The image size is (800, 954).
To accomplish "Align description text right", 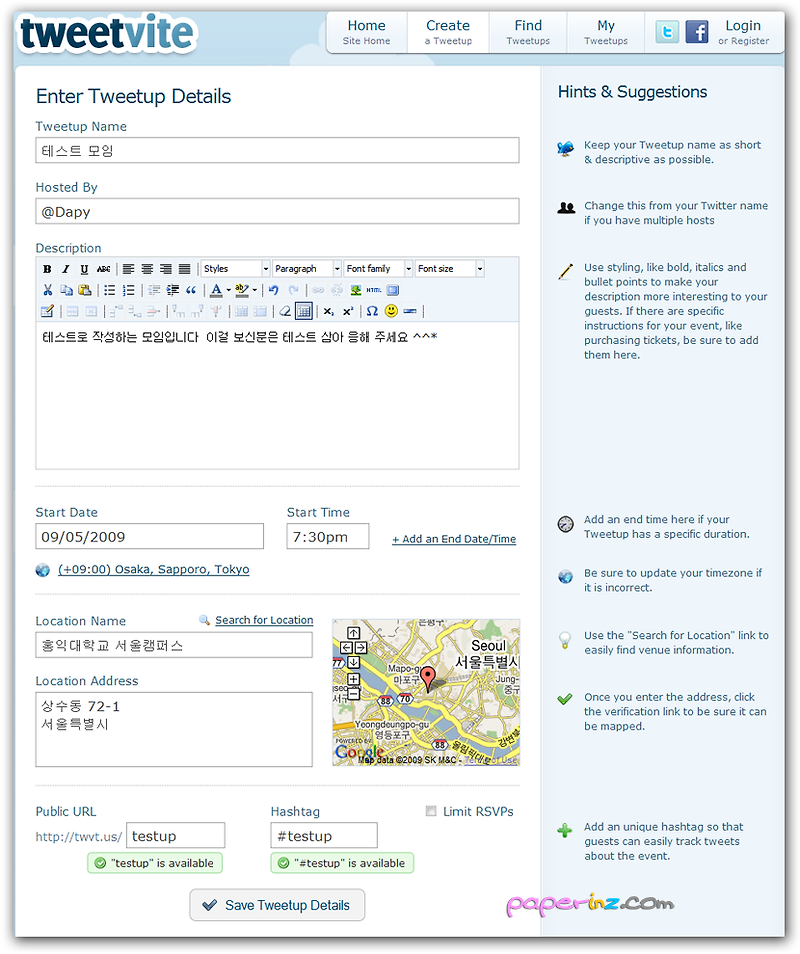I will (x=166, y=269).
